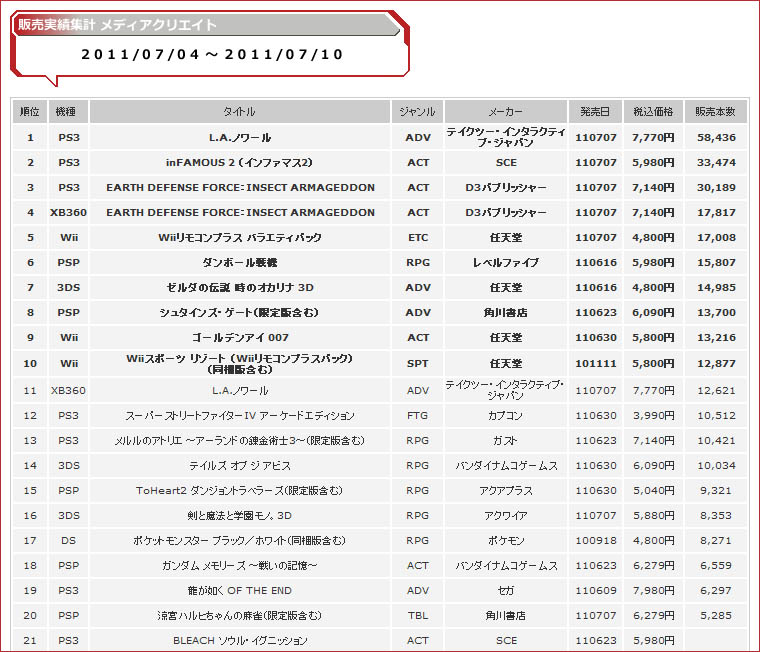
Task: Click title ゴールデンアイ 007
Action: tap(240, 337)
